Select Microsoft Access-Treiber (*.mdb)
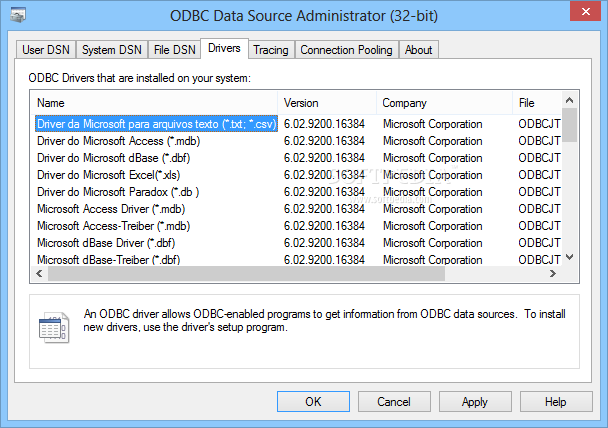Image resolution: width=608 pixels, height=428 pixels. coord(113,226)
